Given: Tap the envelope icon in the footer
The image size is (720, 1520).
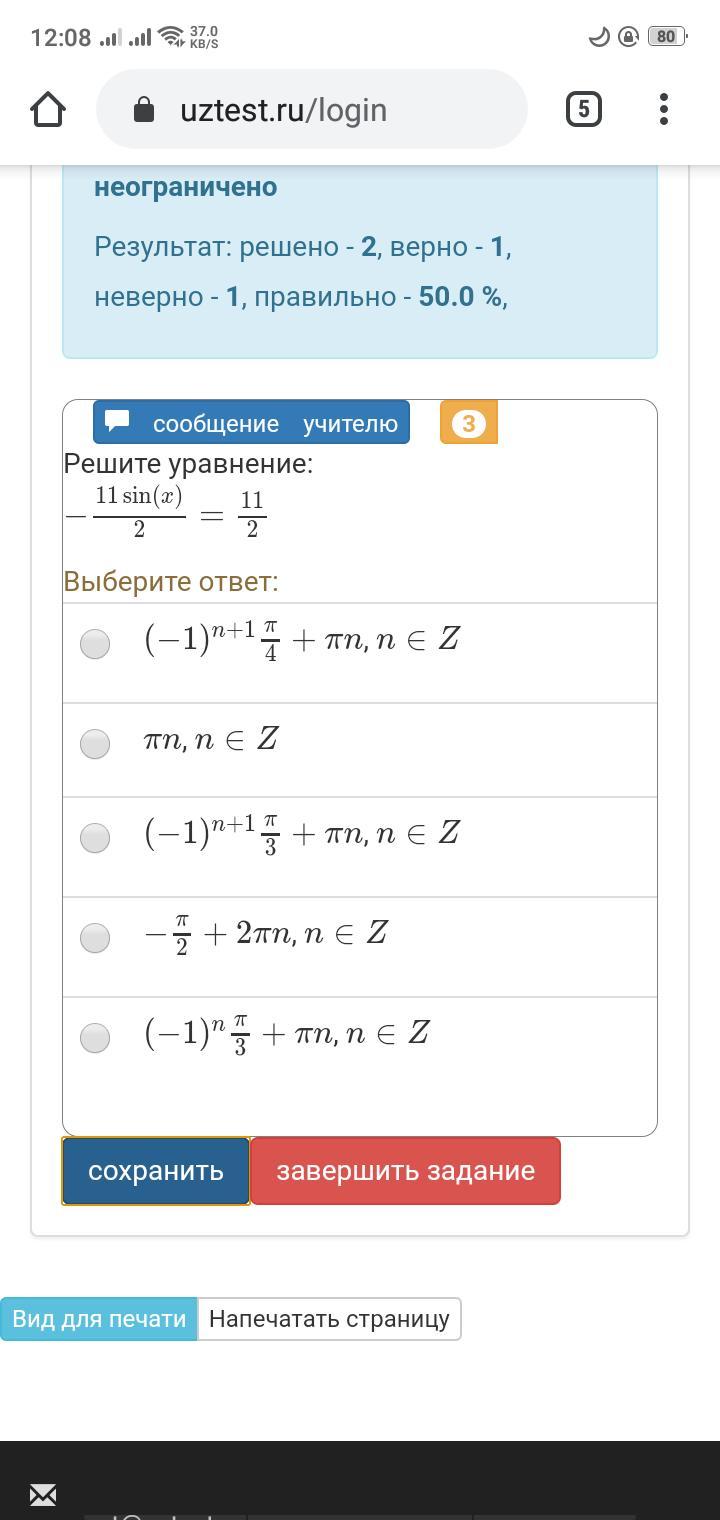Looking at the screenshot, I should coord(43,1495).
